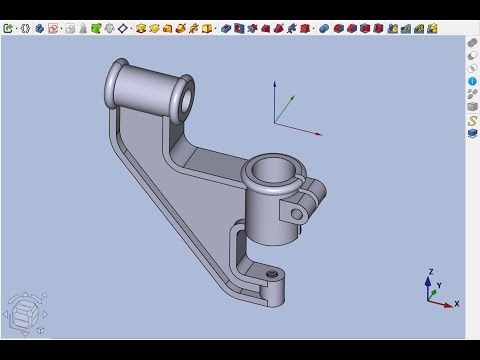Select the Subtractive Helix tool

[x=292, y=29]
